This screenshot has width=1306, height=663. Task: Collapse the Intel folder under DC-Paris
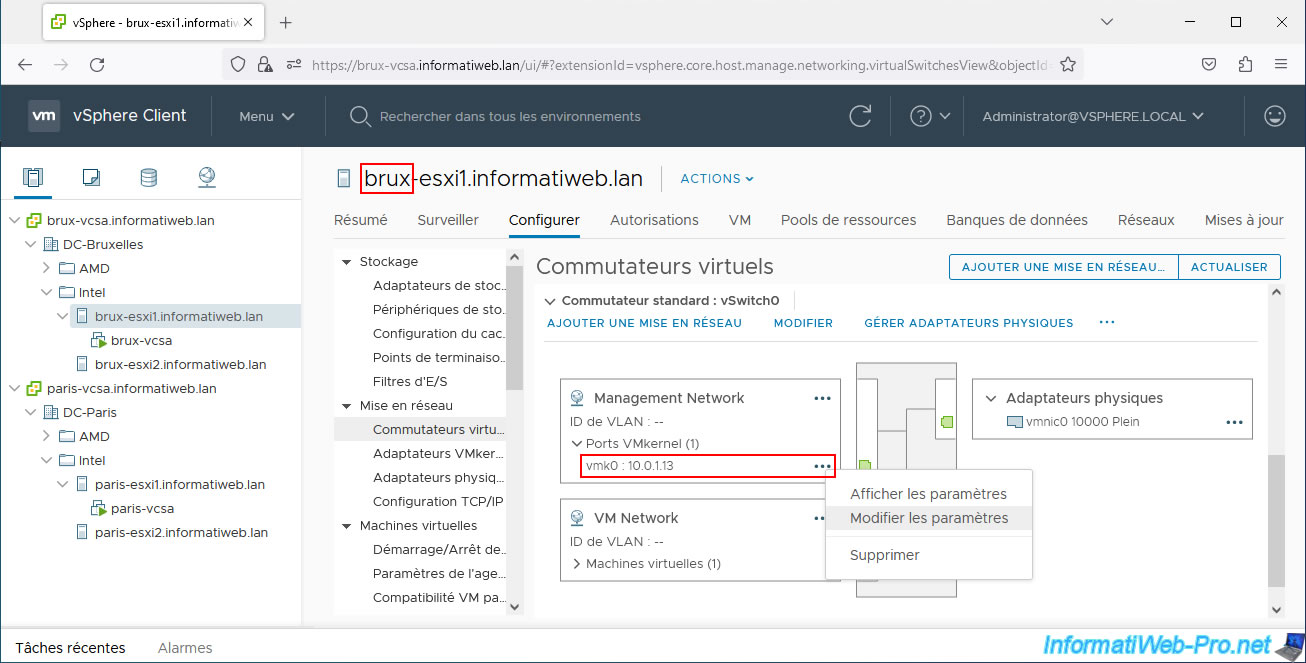[46, 460]
